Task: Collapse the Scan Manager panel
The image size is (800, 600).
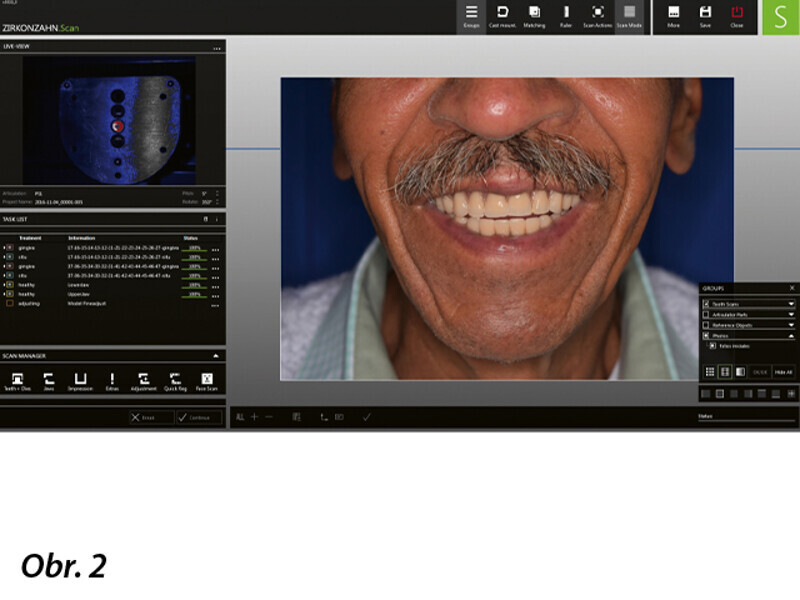Action: pyautogui.click(x=216, y=355)
